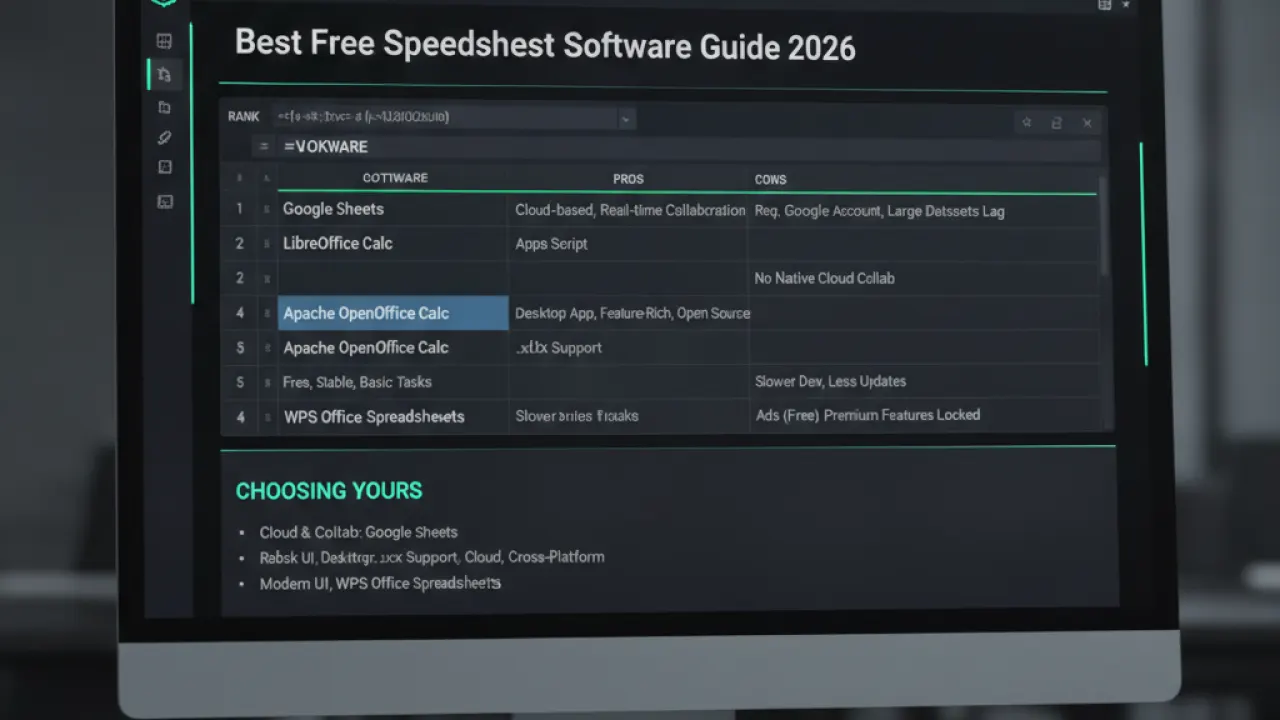Select the row number beside LibreOffice Calc

(x=239, y=243)
